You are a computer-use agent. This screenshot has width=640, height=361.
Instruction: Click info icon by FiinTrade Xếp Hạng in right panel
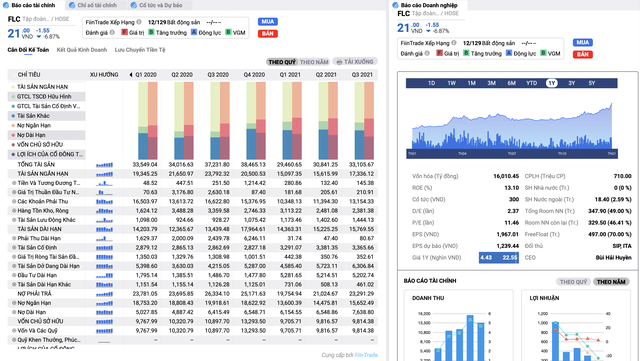[x=453, y=43]
